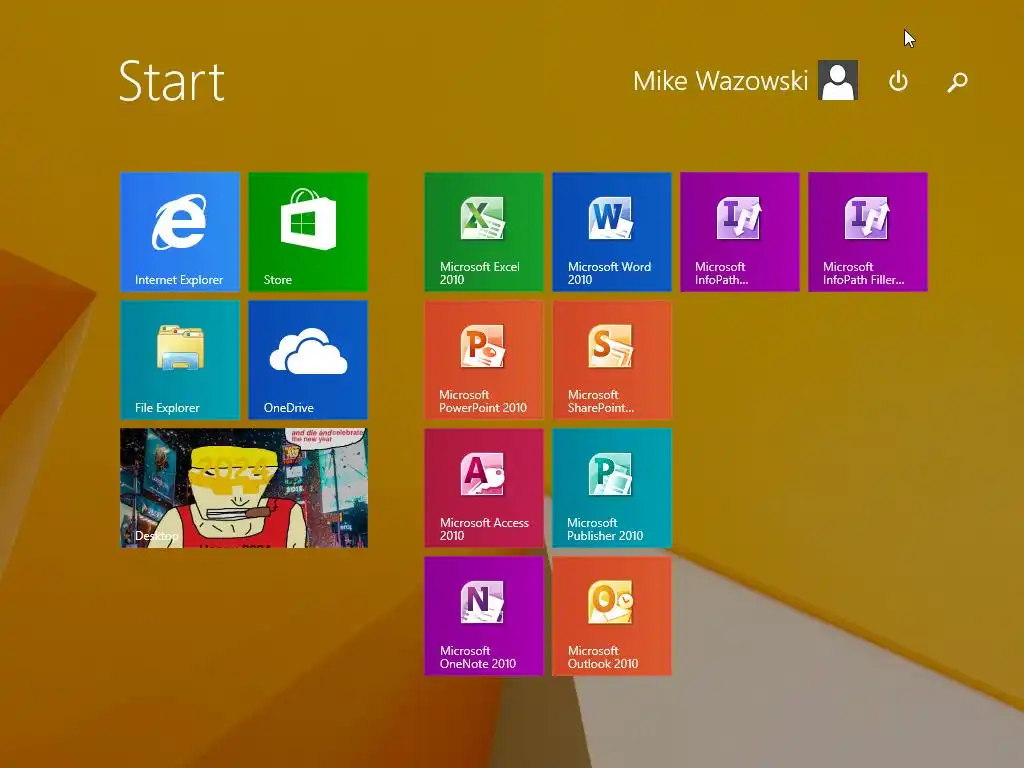Switch to the Desktop tile
1024x768 pixels.
tap(244, 488)
